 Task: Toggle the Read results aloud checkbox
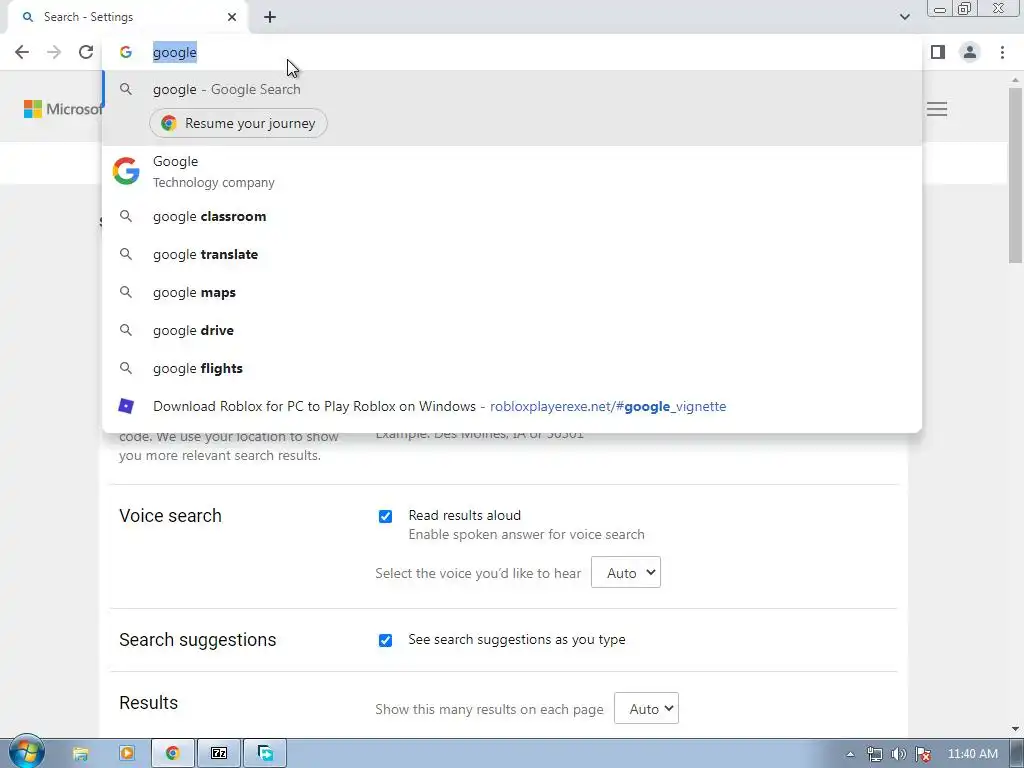[385, 517]
